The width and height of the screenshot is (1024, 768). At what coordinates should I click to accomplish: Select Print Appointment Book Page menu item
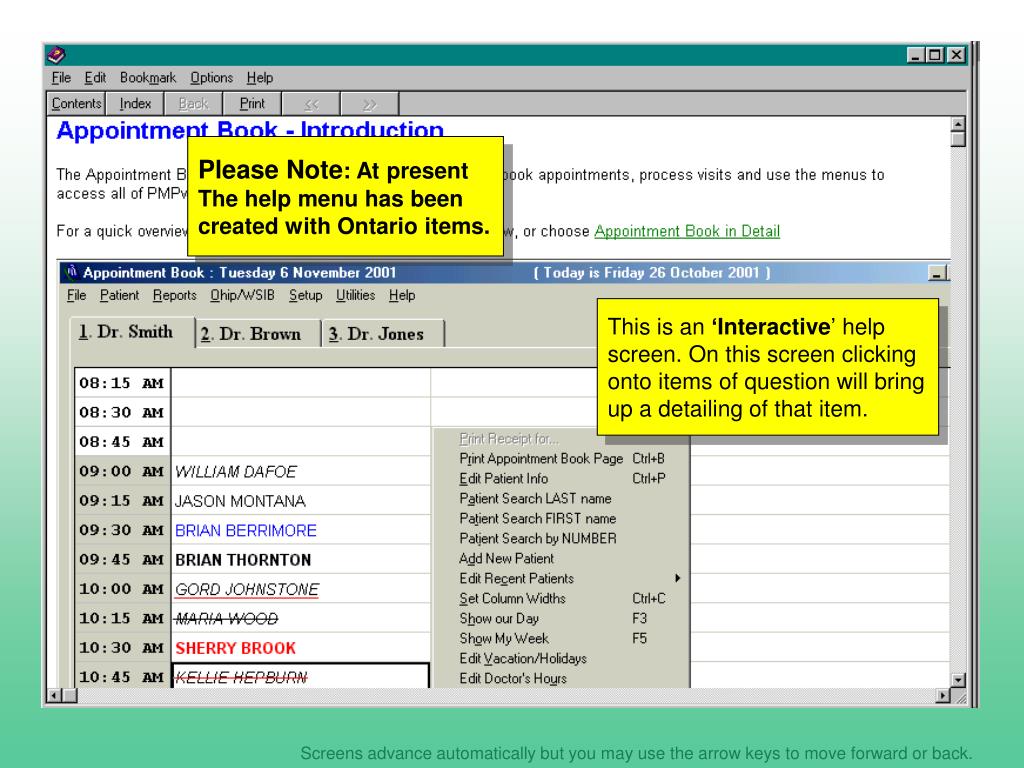562,458
